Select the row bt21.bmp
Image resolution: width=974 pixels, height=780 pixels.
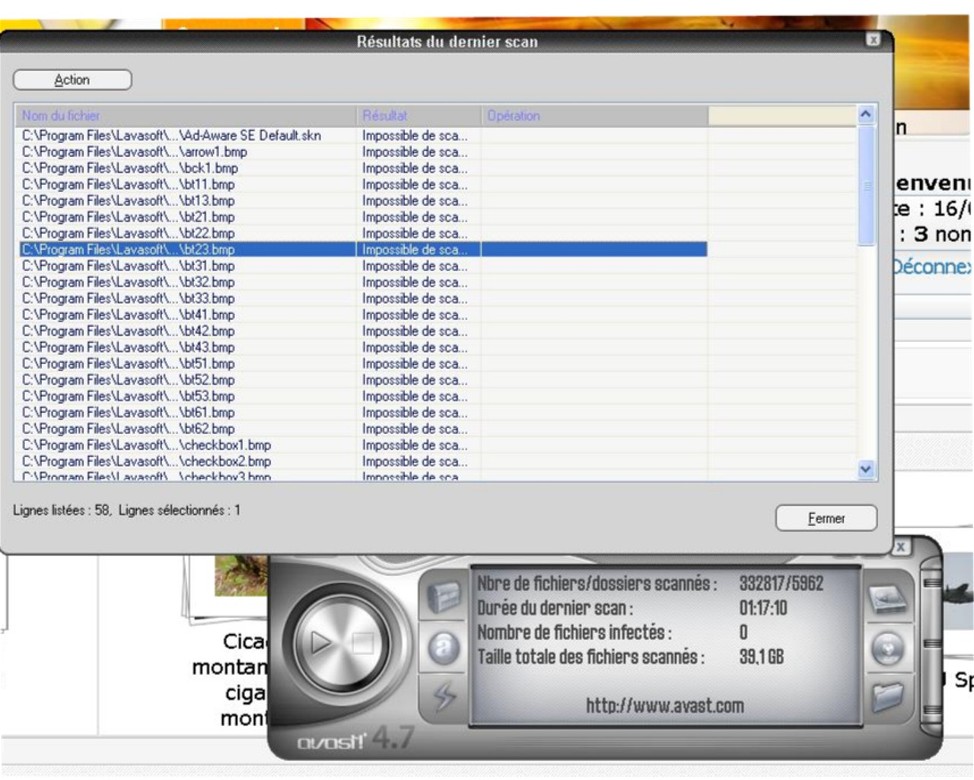point(363,217)
